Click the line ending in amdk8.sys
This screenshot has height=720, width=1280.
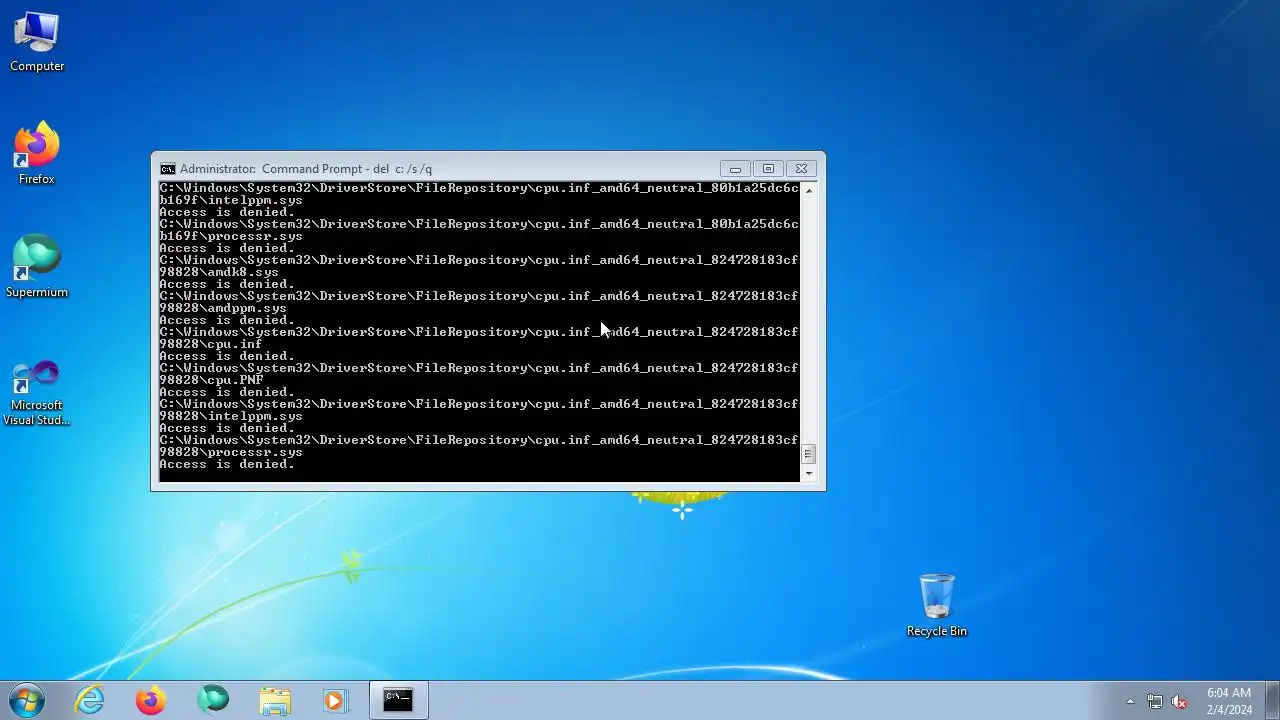point(219,272)
